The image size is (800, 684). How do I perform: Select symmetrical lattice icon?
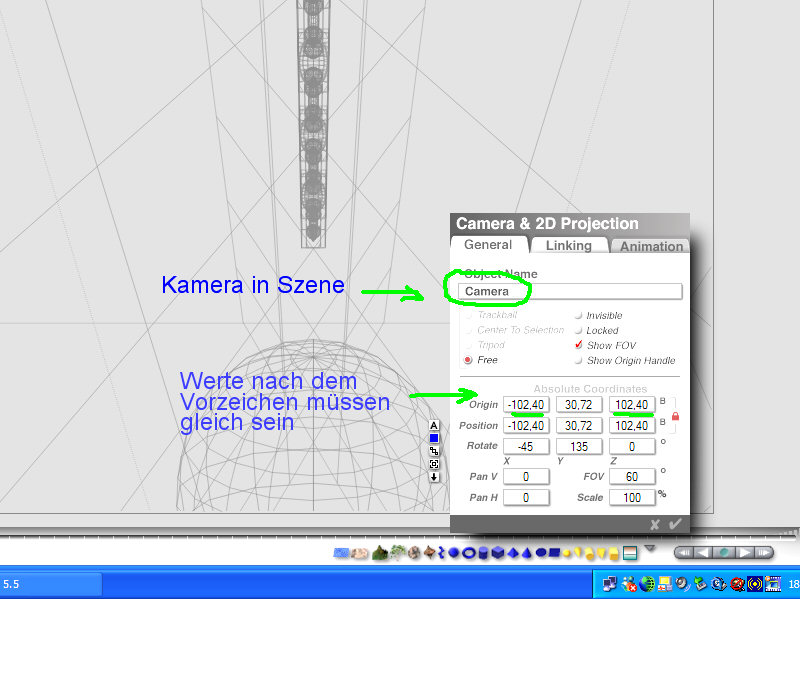(x=429, y=552)
